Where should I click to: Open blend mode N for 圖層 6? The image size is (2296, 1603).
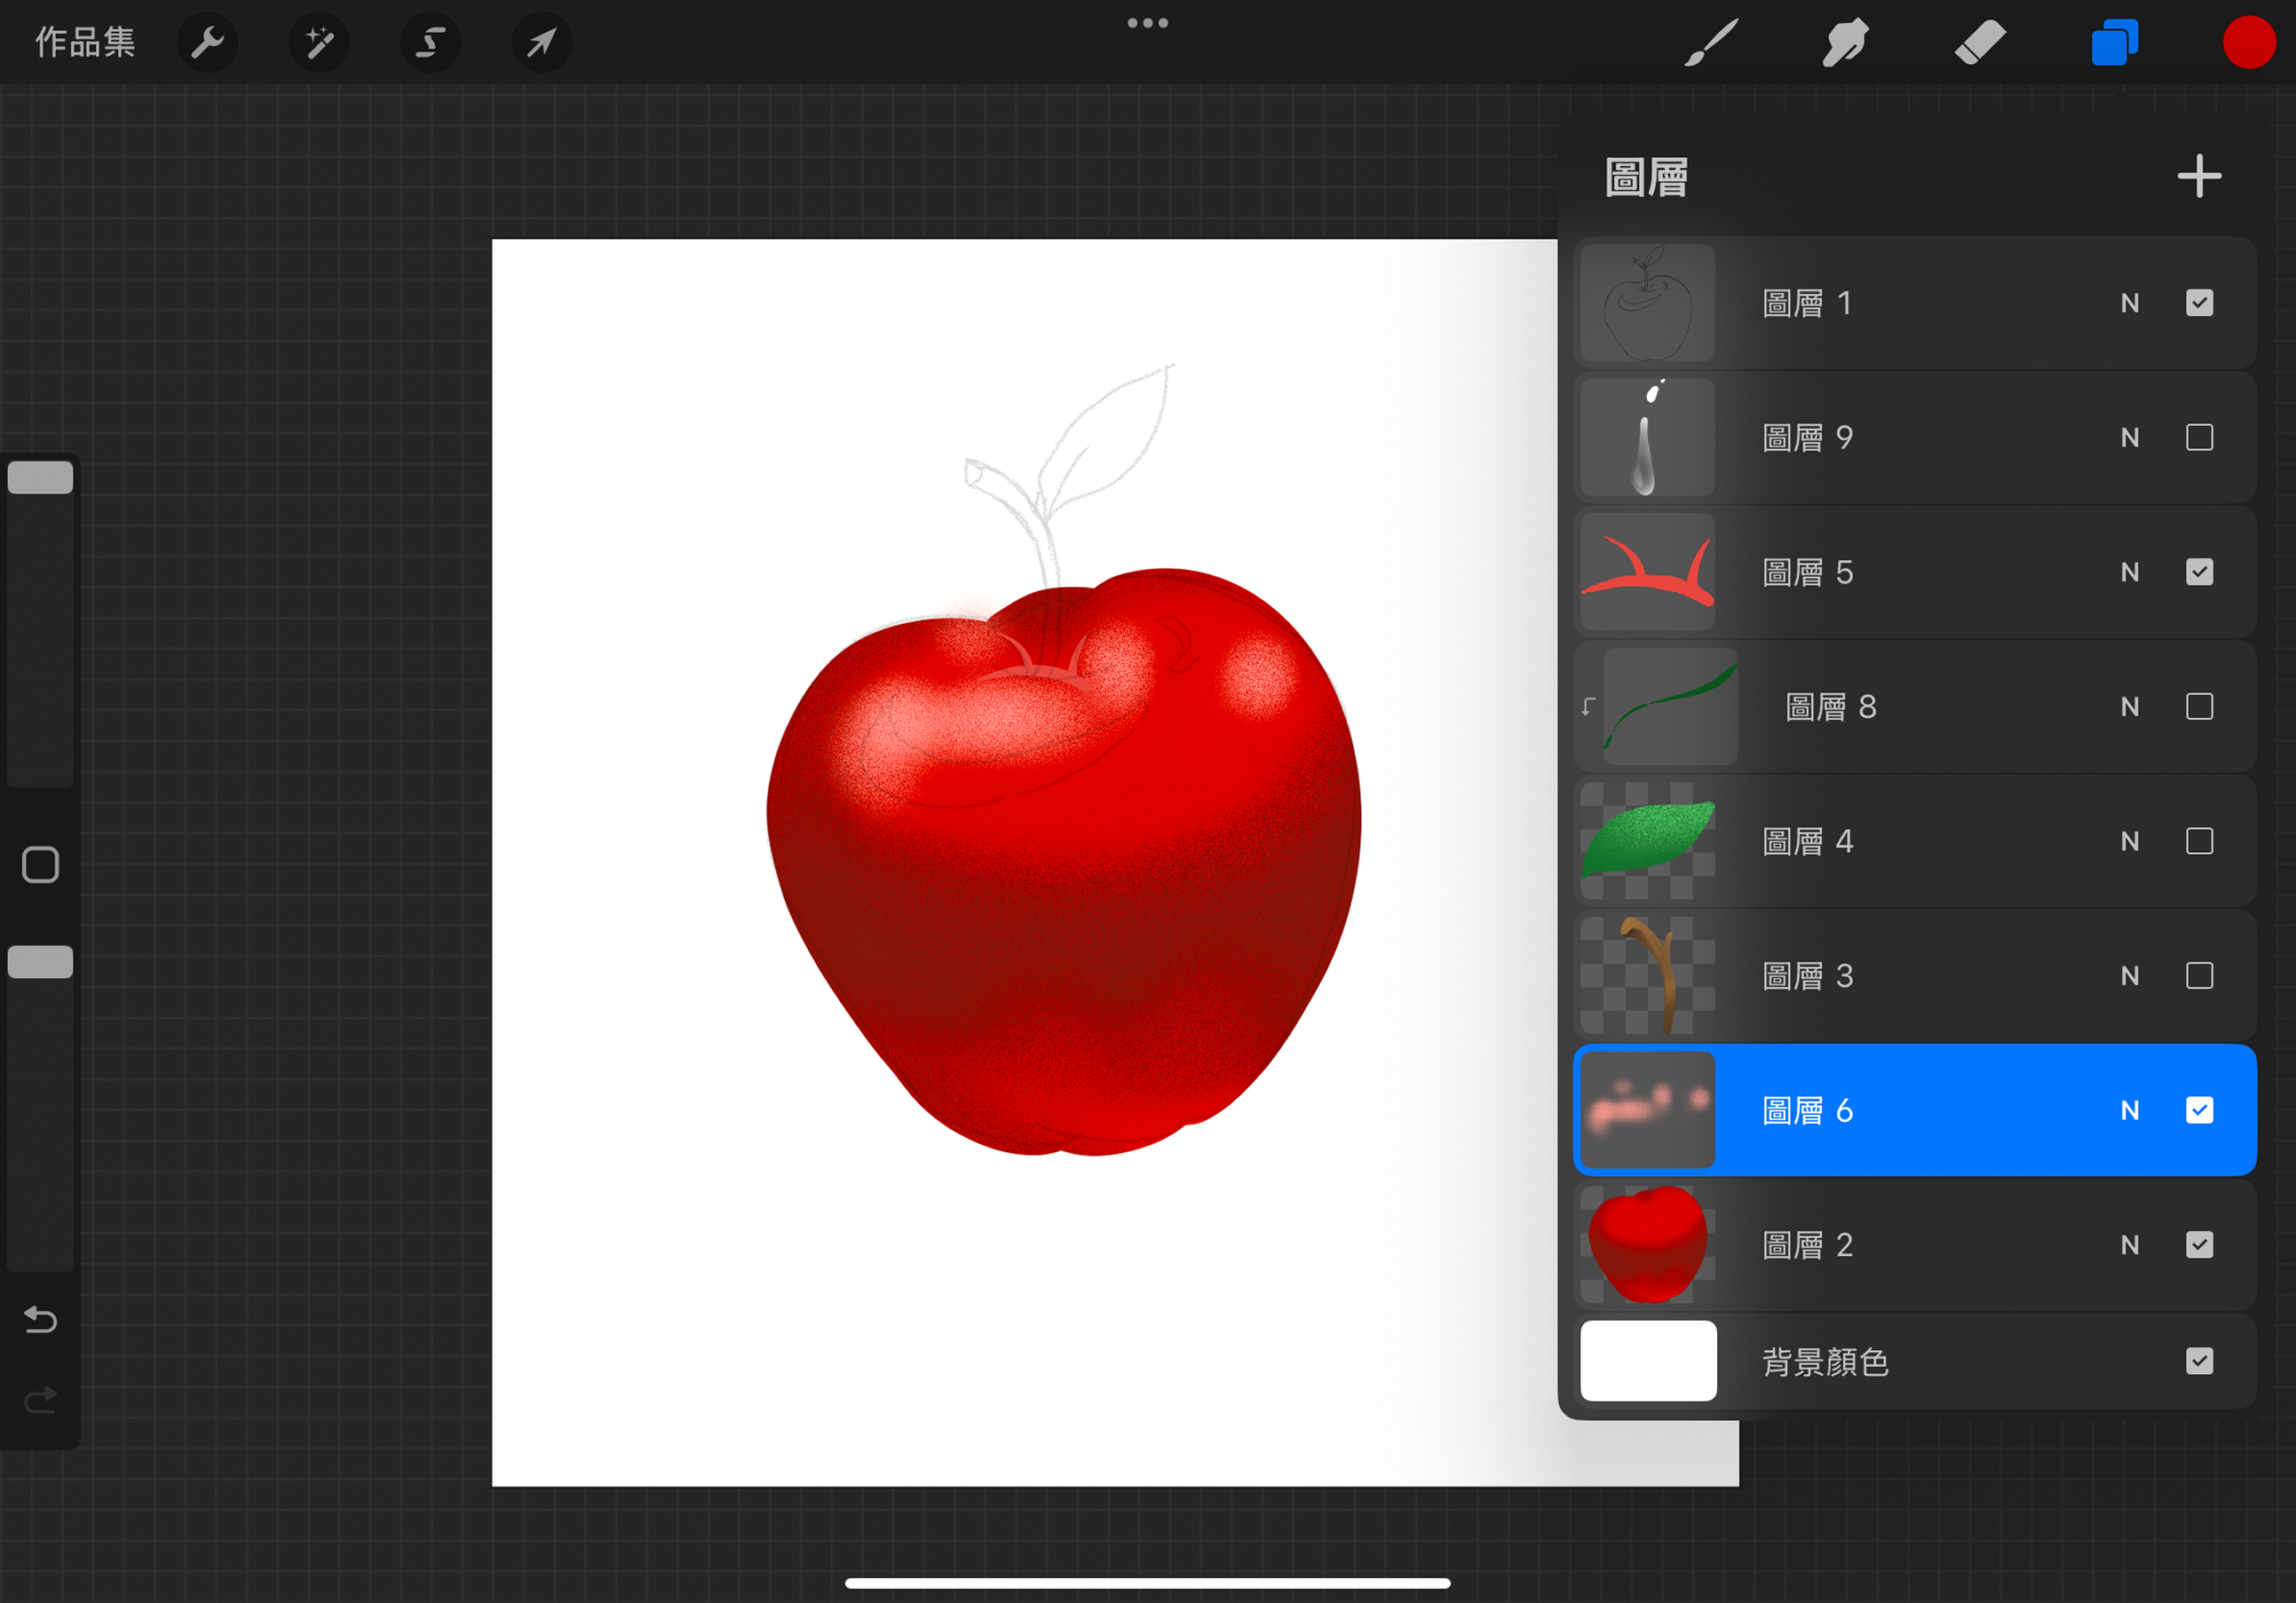point(2130,1110)
